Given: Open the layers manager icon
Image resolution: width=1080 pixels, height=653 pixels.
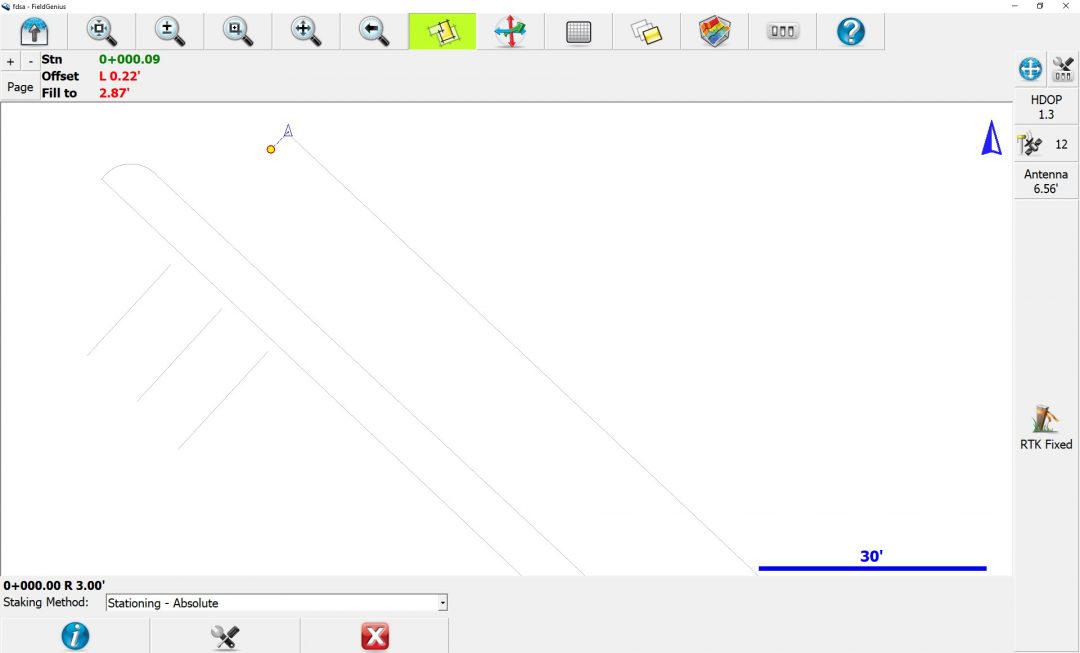Looking at the screenshot, I should [646, 32].
